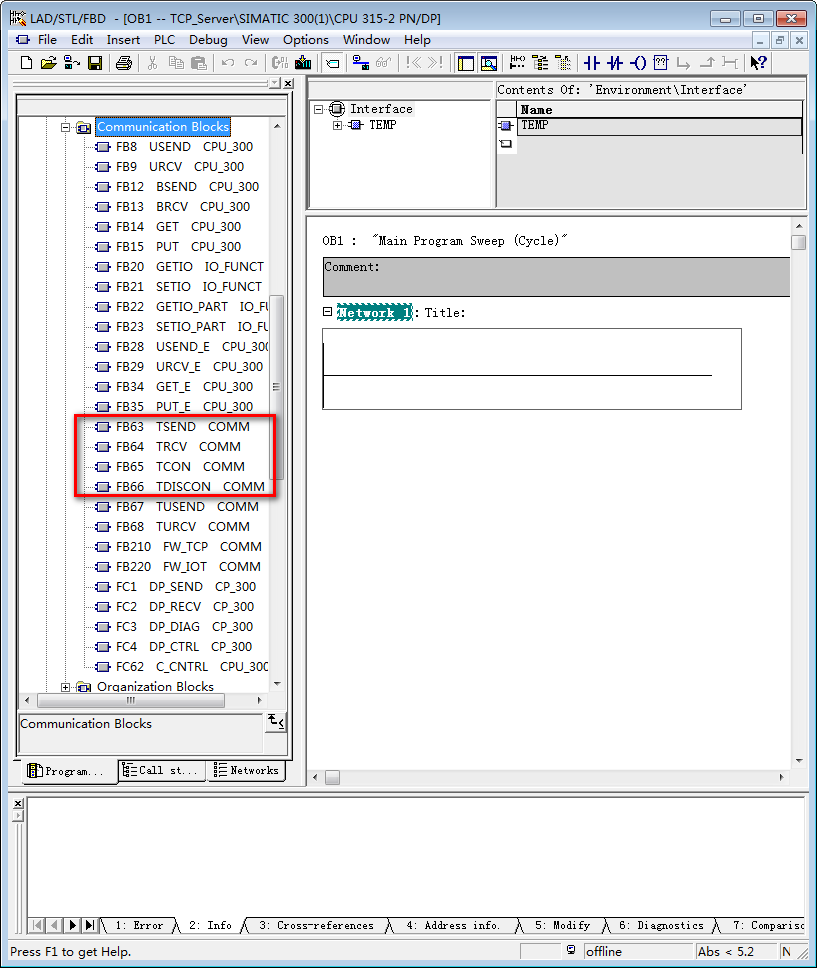Click the LAD/STL/FBD app icon in title bar
Screen dimensions: 817x968
18,19
